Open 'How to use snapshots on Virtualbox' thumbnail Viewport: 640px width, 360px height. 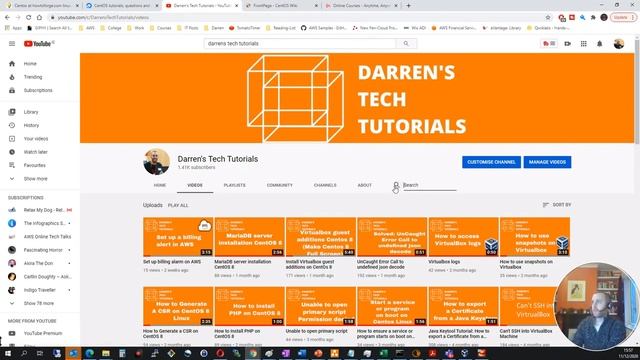535,237
